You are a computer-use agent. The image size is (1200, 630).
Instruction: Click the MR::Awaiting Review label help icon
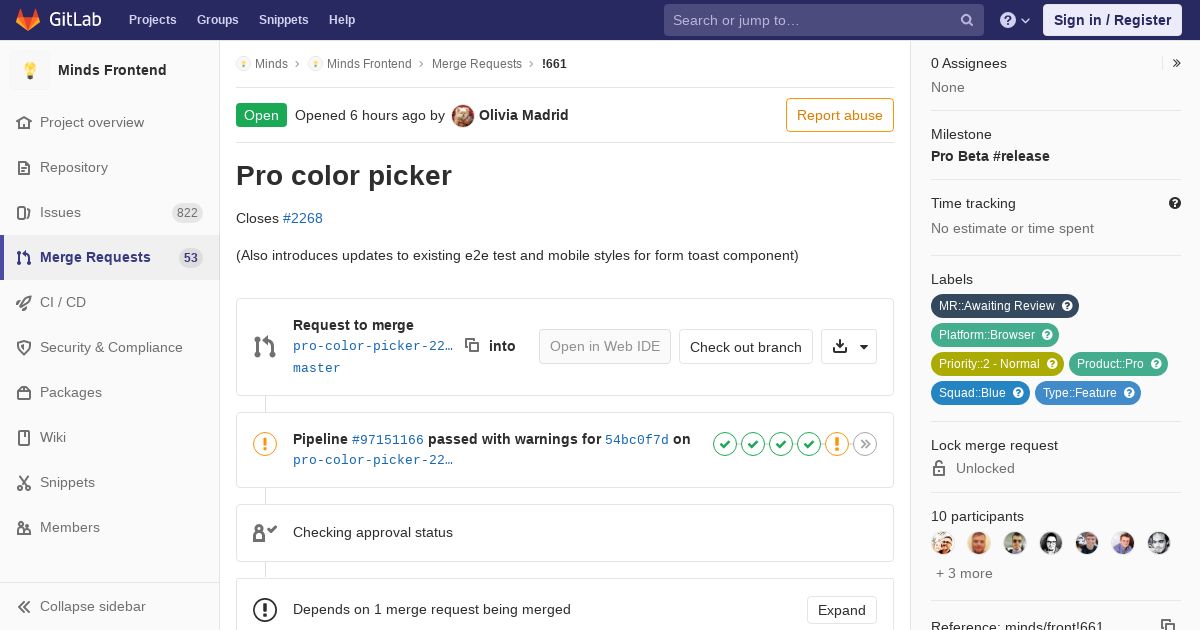(x=1067, y=306)
